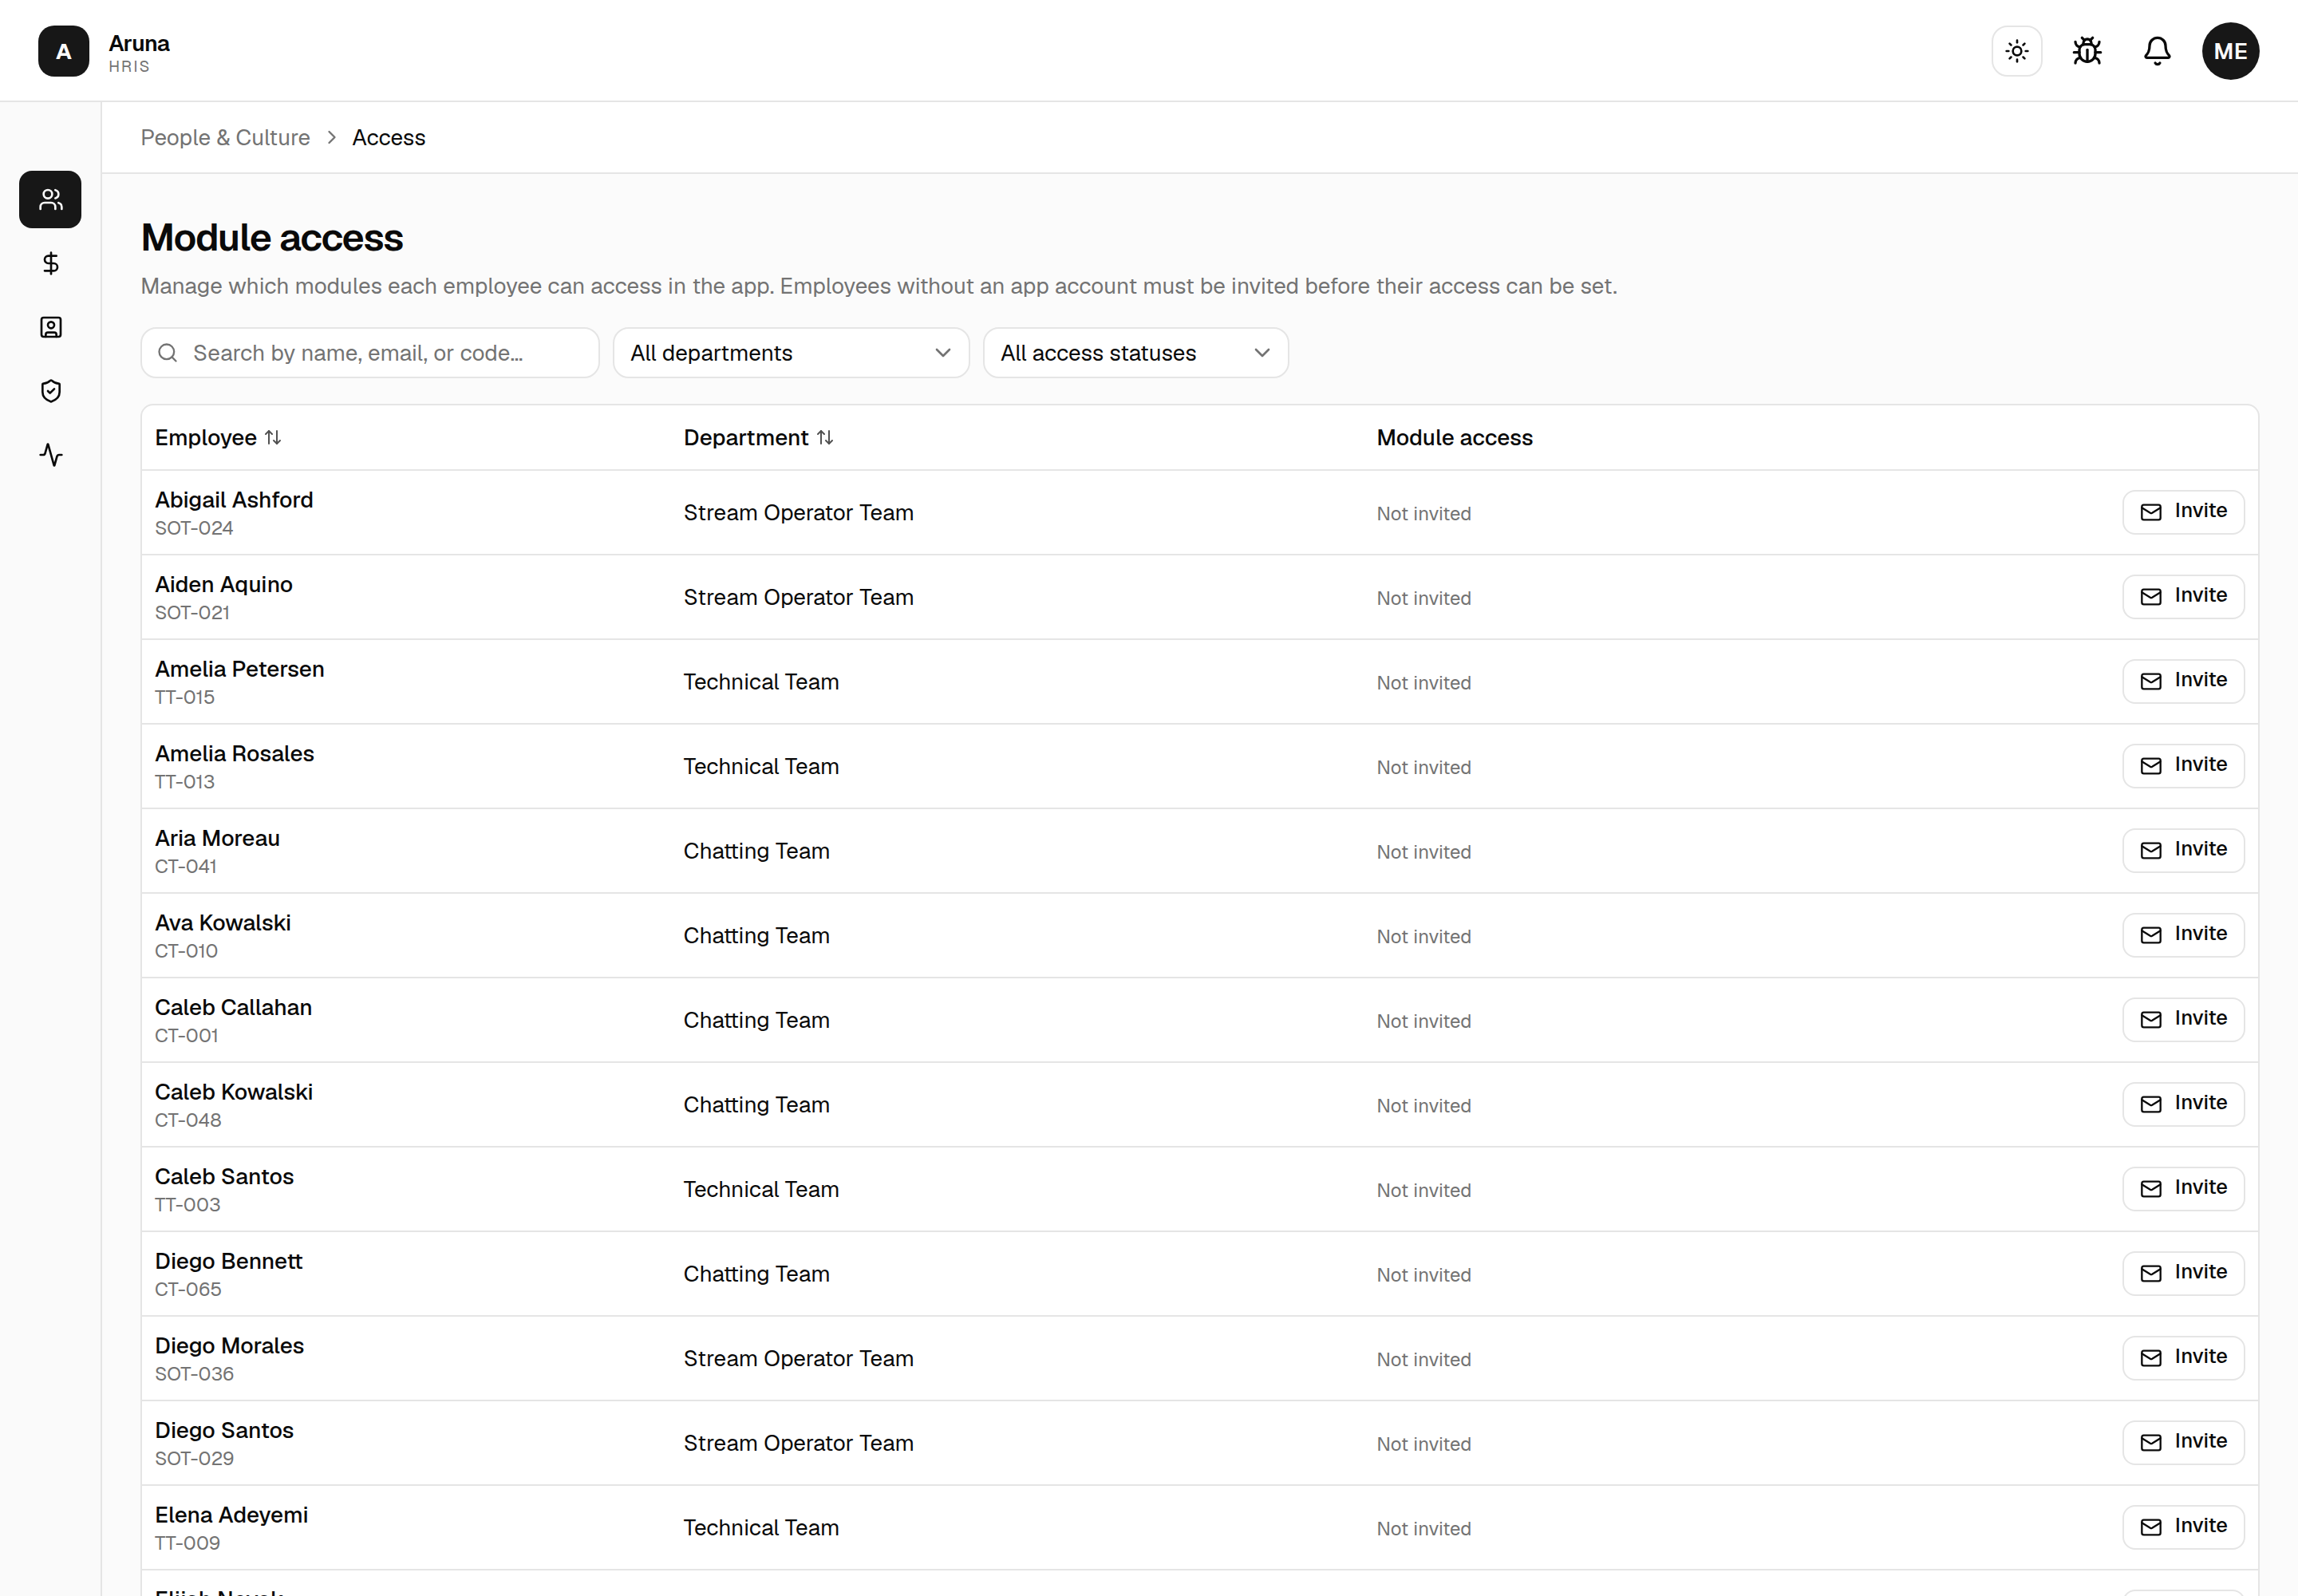This screenshot has height=1596, width=2298.
Task: Expand the All access statuses dropdown
Action: (1135, 353)
